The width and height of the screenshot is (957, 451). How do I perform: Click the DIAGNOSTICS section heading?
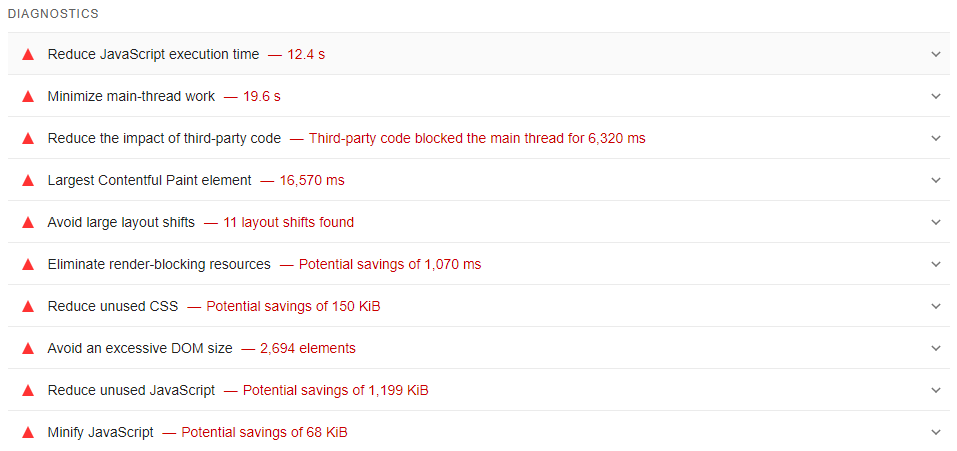point(53,14)
